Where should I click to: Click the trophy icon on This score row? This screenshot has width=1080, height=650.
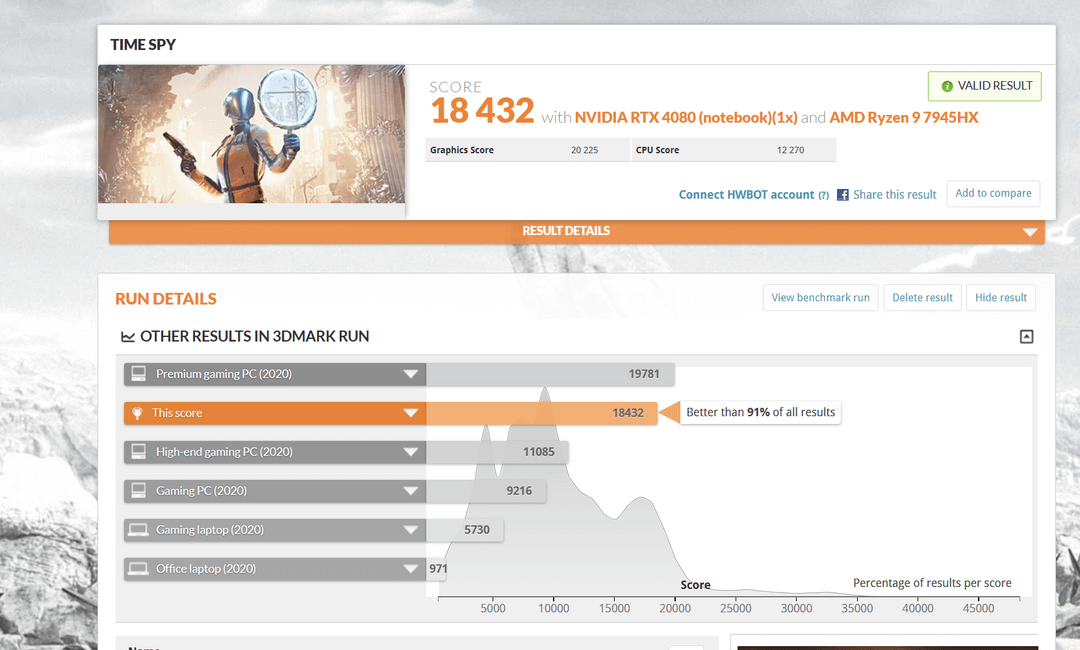[x=137, y=413]
